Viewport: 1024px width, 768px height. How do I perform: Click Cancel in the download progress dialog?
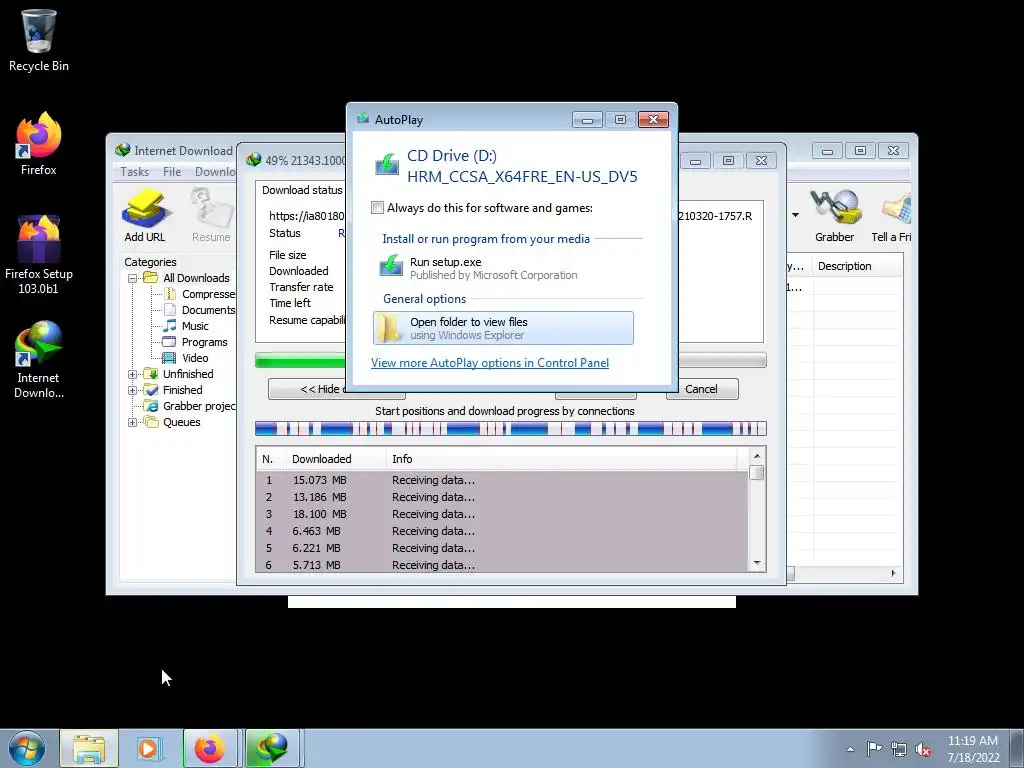pyautogui.click(x=701, y=389)
